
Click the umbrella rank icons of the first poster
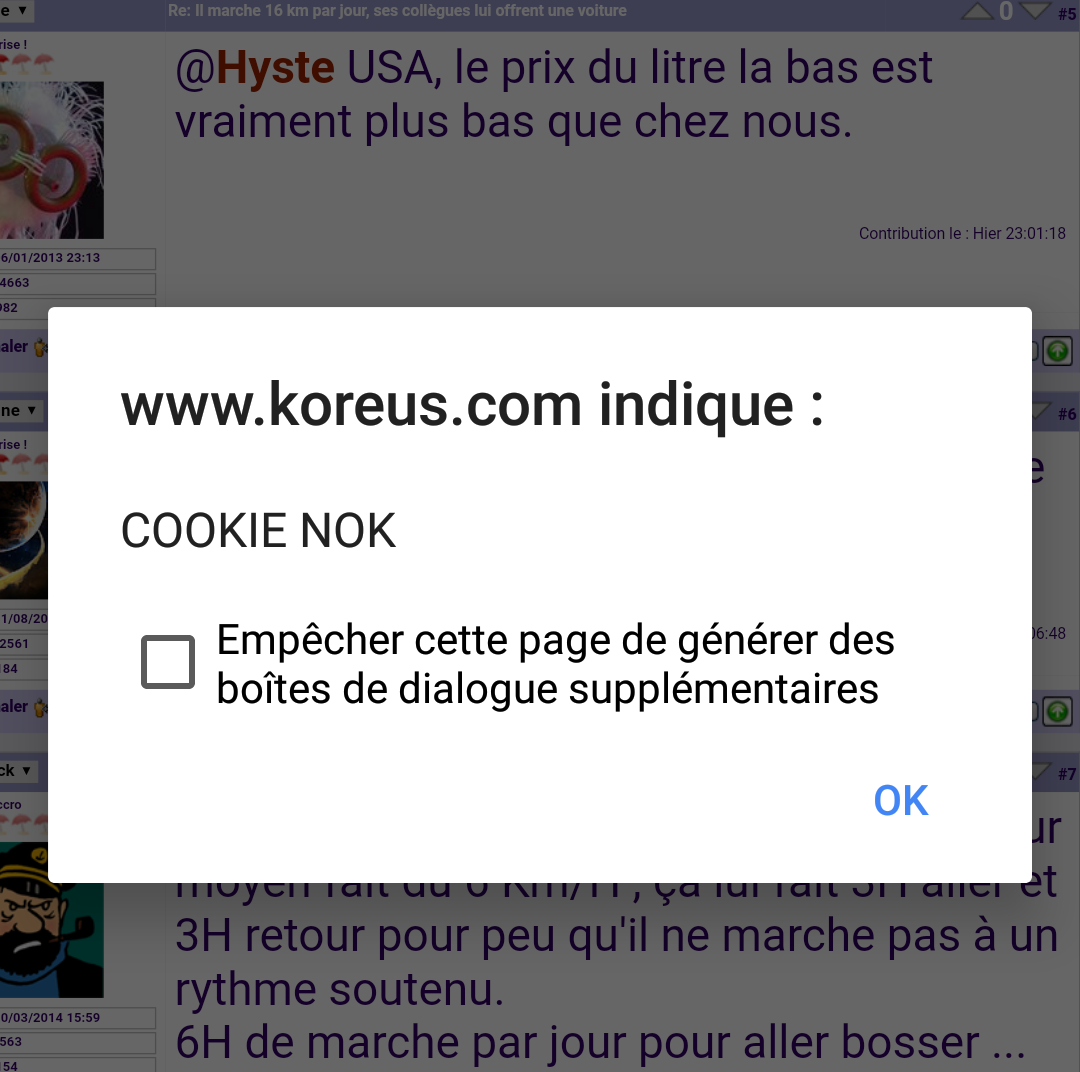click(x=25, y=65)
